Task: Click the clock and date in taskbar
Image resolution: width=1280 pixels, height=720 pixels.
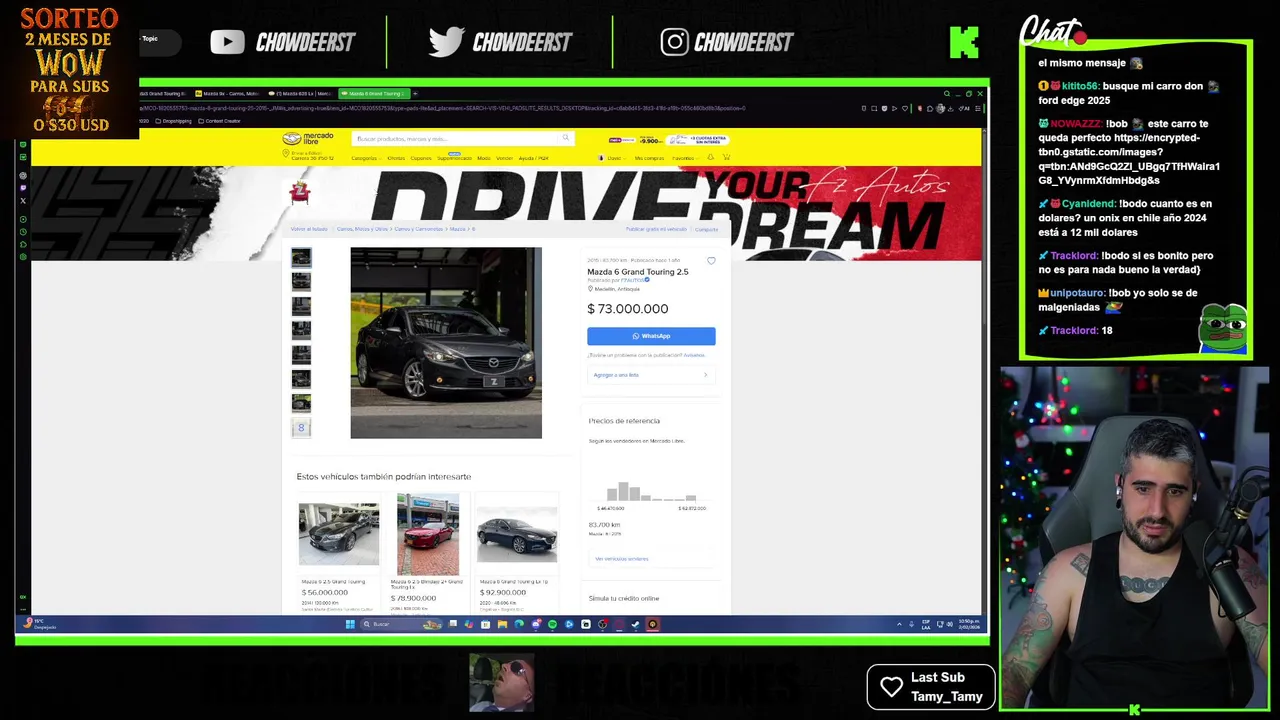Action: tap(968, 624)
